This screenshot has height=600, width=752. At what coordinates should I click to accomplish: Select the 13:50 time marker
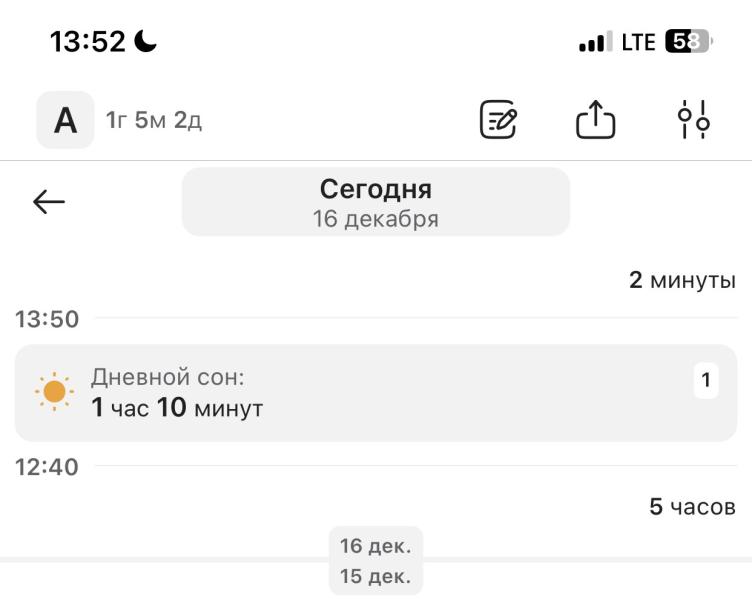click(46, 320)
